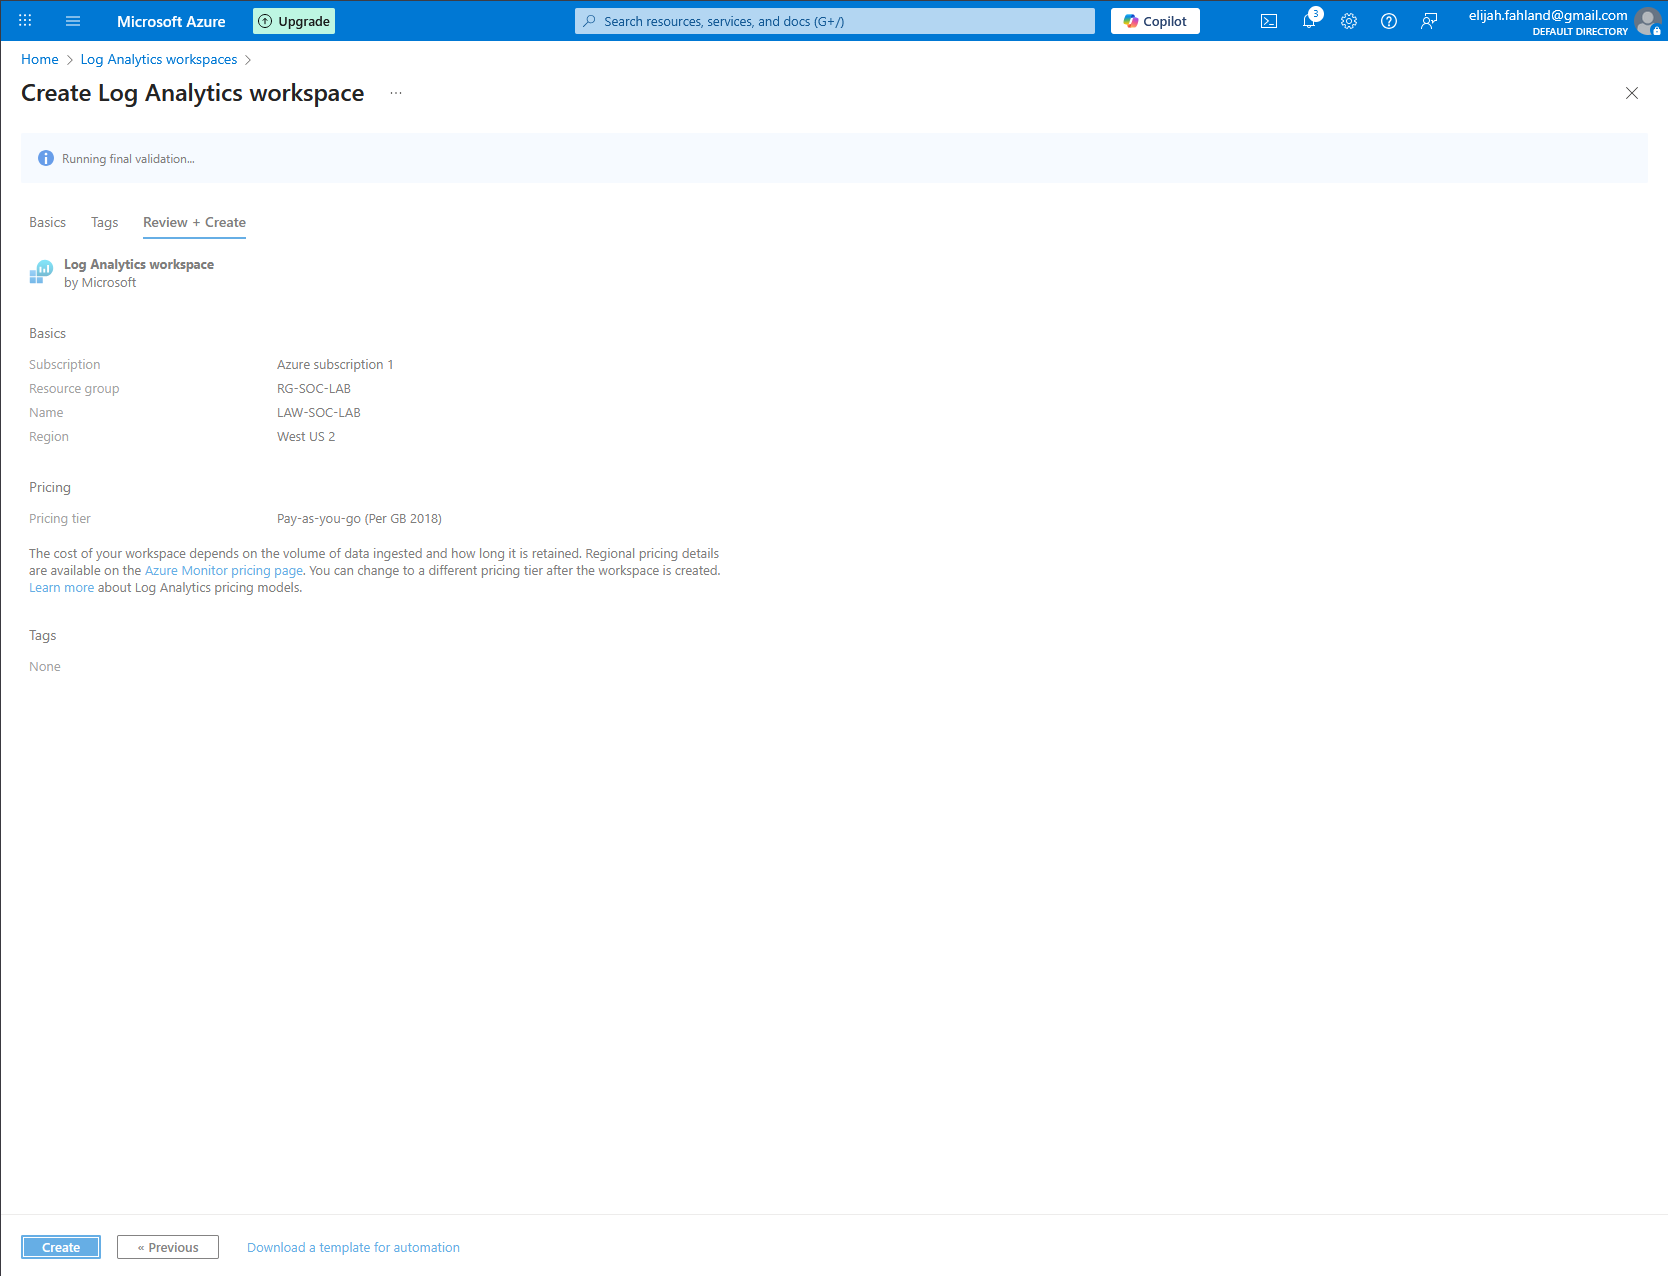Go back with the Previous button
Screen dimensions: 1668x1276
tap(168, 1247)
